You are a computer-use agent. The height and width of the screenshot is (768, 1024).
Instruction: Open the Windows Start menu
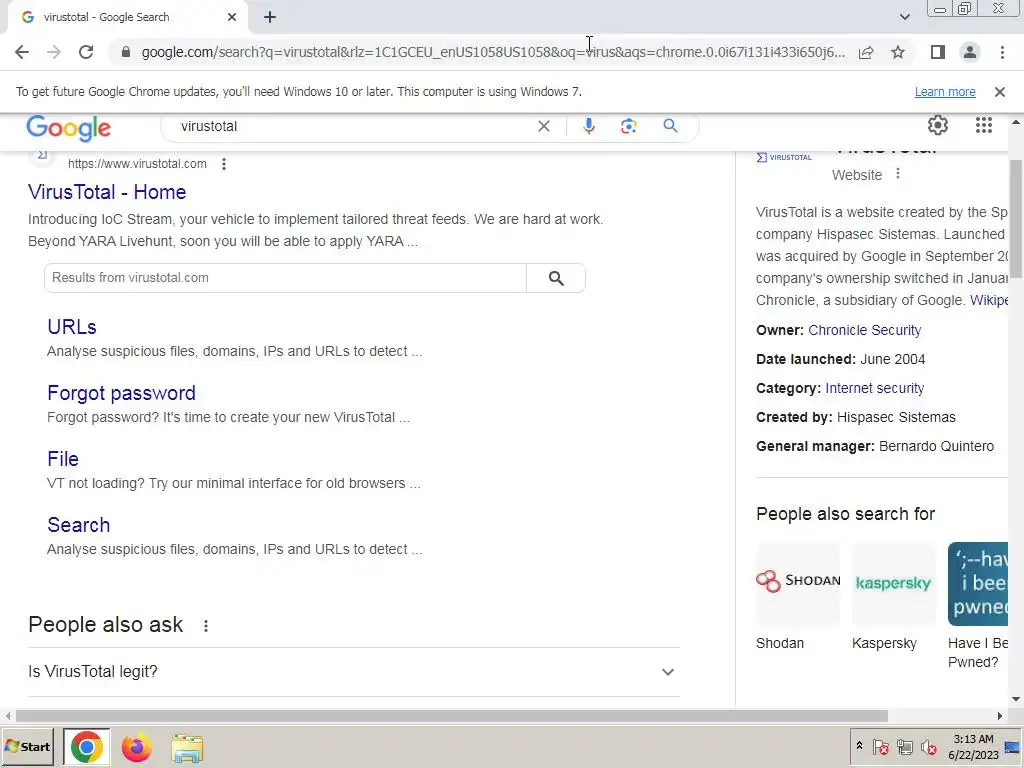coord(28,747)
